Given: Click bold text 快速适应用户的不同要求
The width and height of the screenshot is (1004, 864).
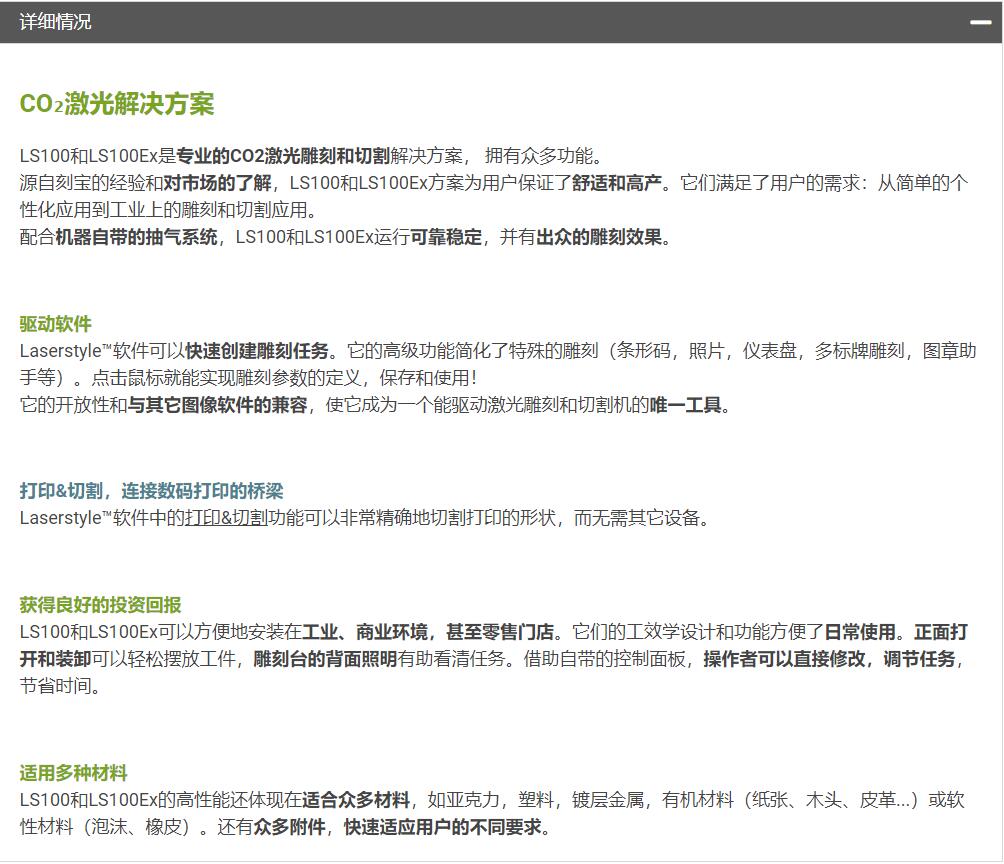Looking at the screenshot, I should pyautogui.click(x=442, y=827).
